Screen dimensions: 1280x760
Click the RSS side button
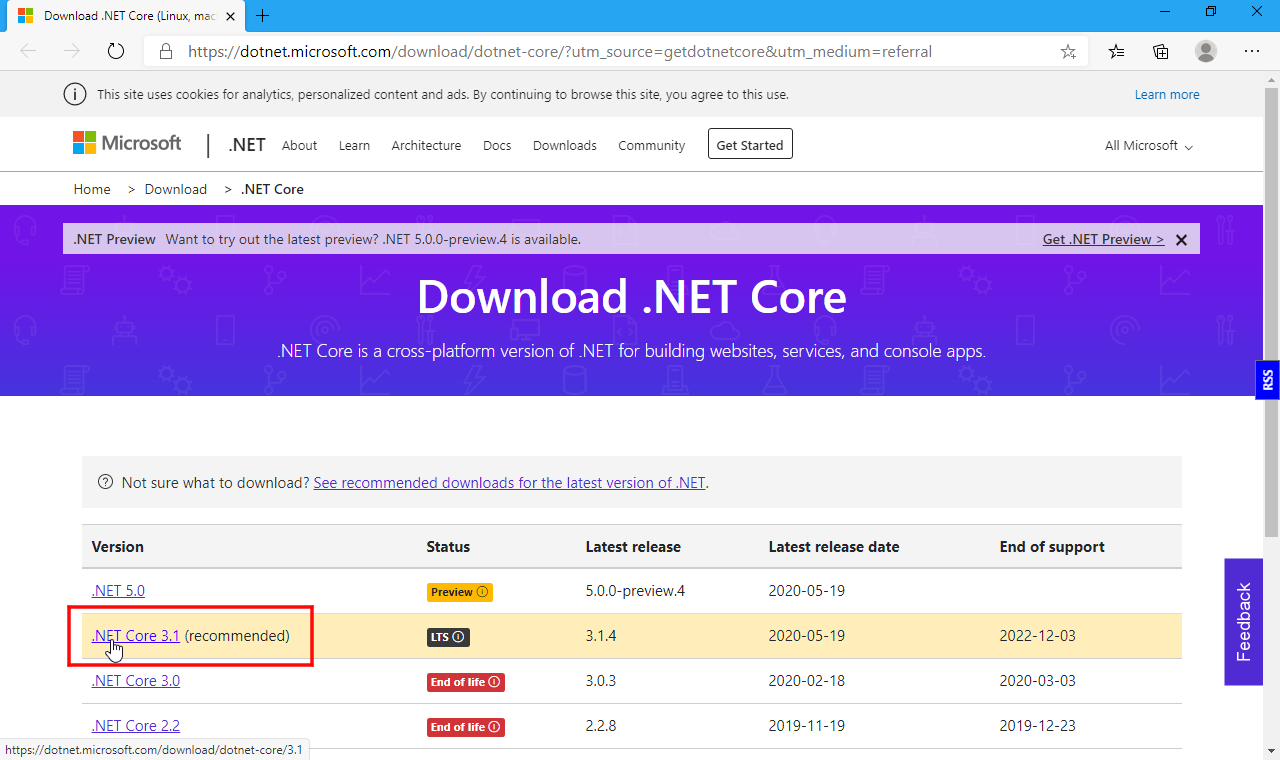point(1267,380)
